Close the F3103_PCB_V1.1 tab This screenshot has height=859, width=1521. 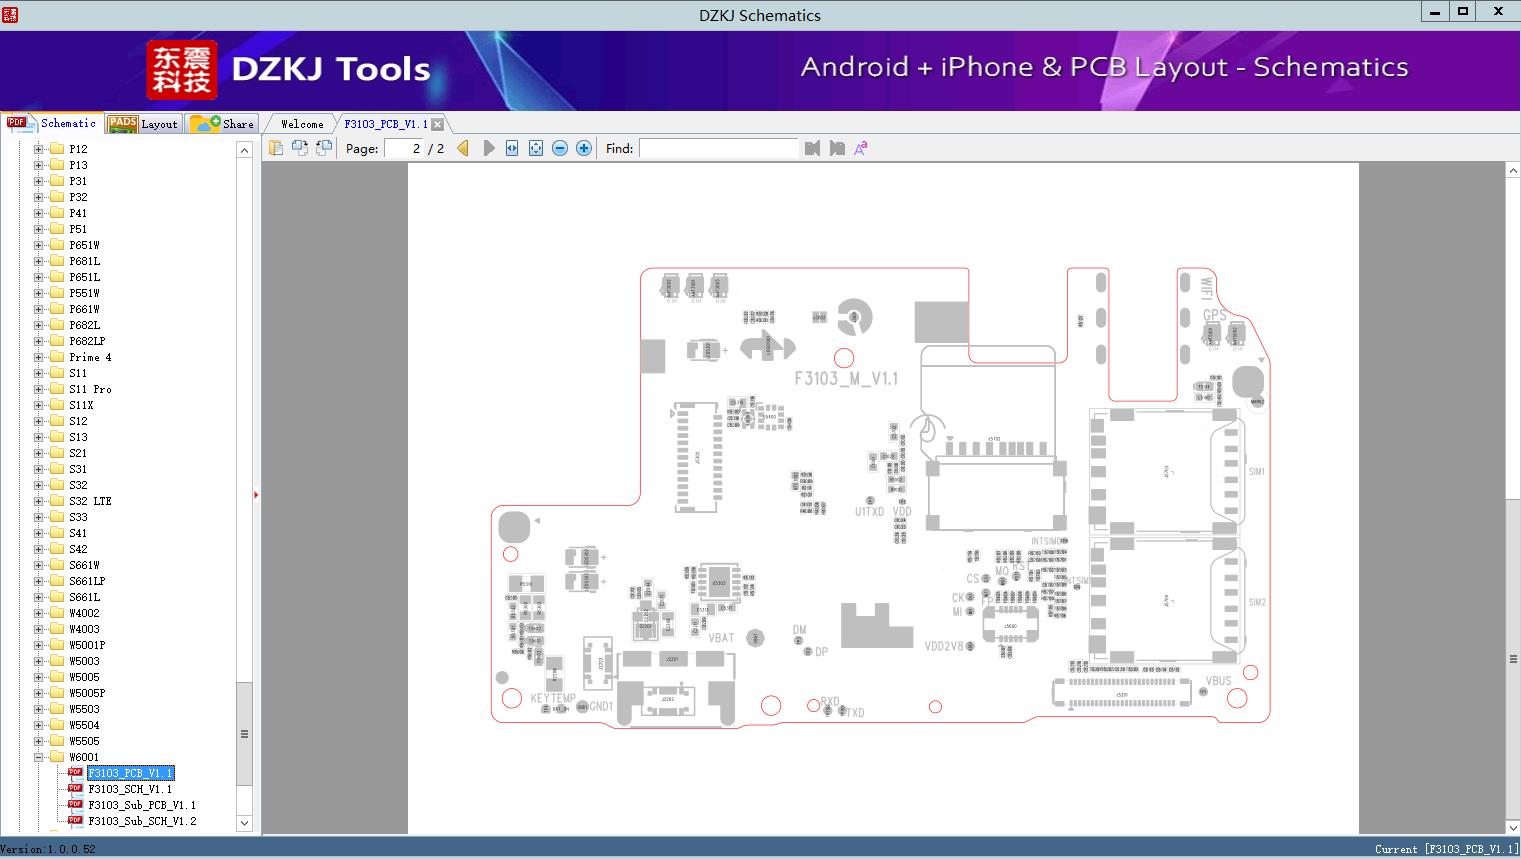point(437,124)
